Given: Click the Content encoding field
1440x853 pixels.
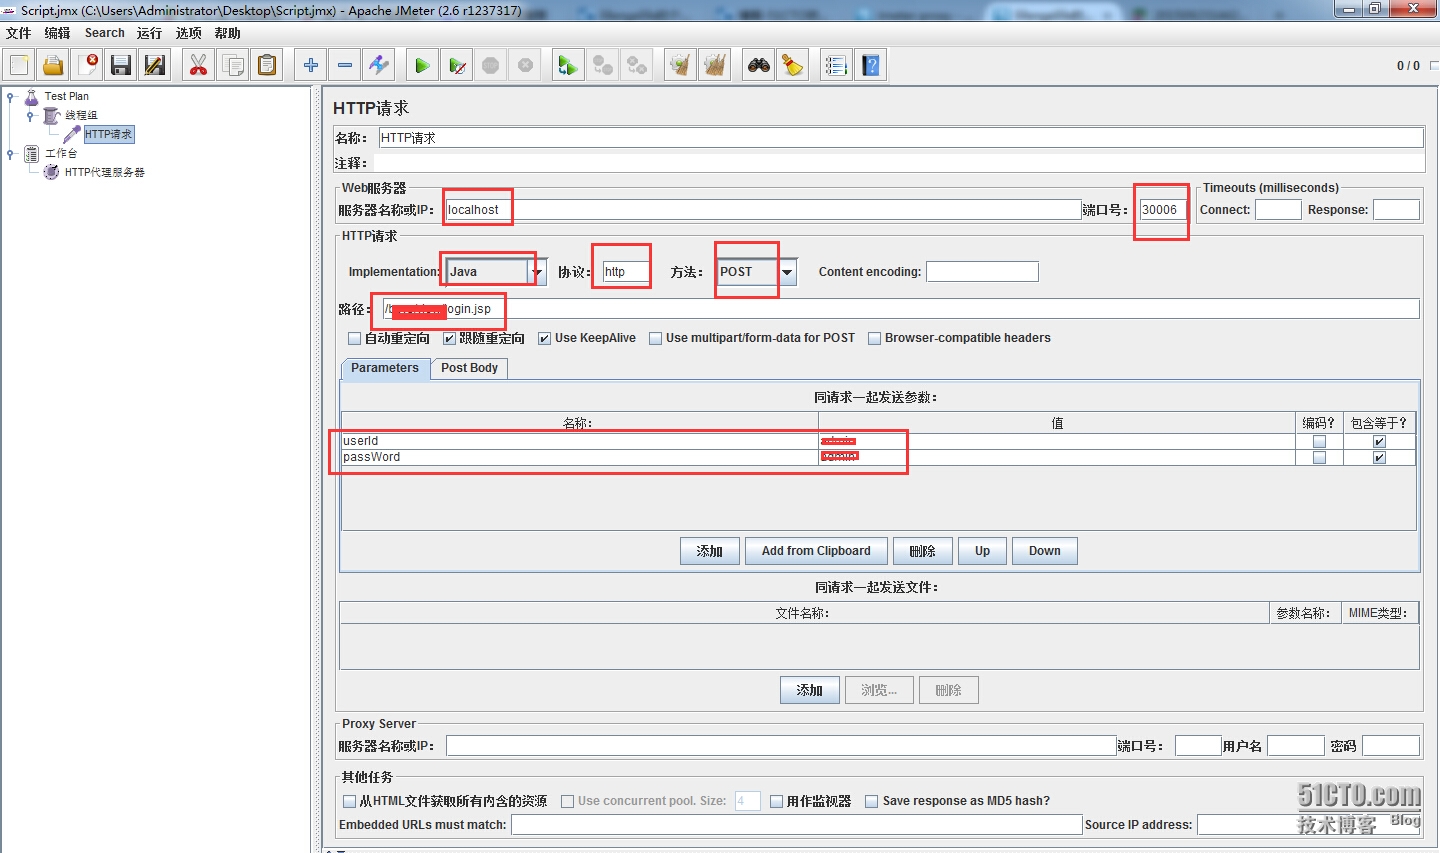Looking at the screenshot, I should 982,272.
